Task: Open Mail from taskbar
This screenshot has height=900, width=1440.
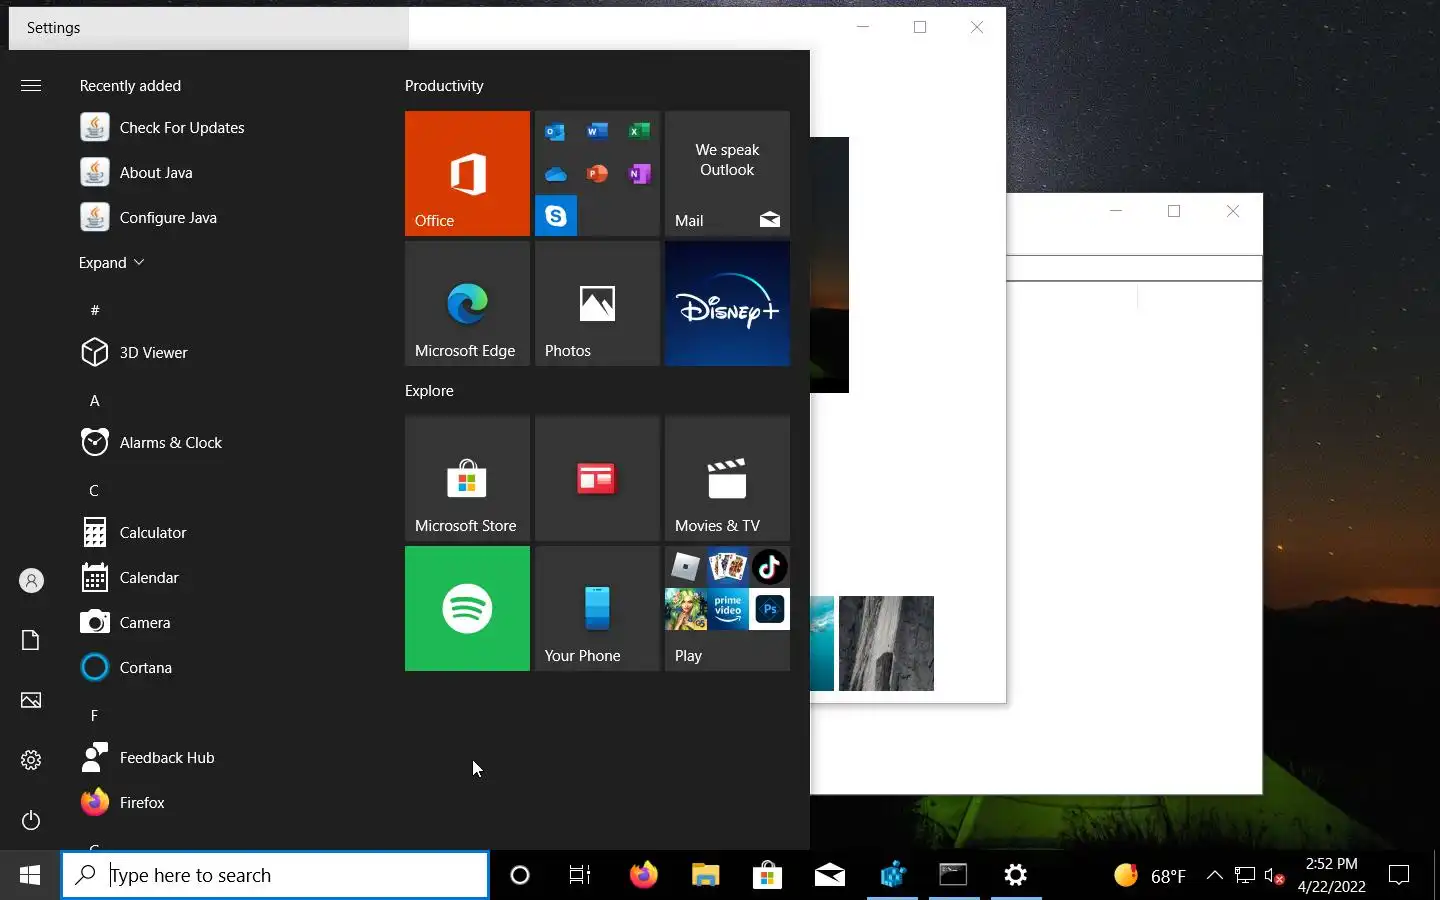Action: click(x=829, y=876)
